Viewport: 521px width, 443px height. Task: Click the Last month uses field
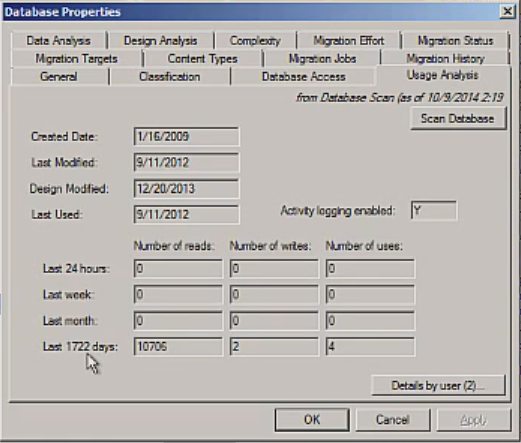pos(370,321)
